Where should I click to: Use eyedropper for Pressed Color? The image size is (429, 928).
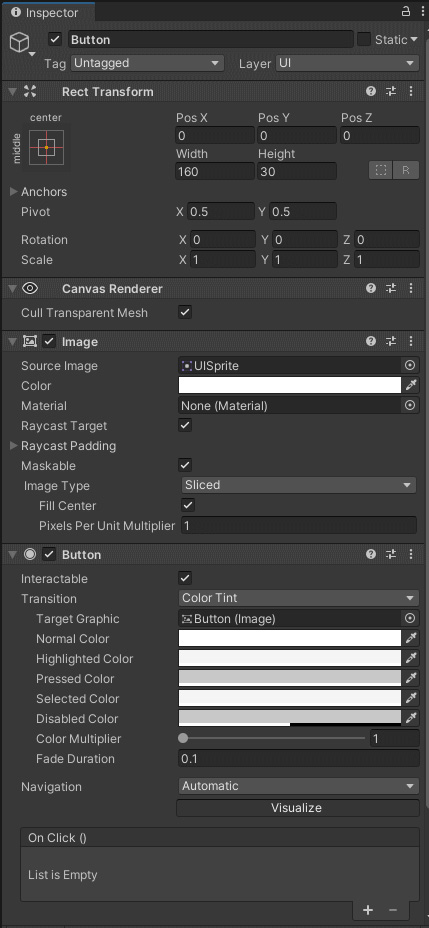point(411,678)
